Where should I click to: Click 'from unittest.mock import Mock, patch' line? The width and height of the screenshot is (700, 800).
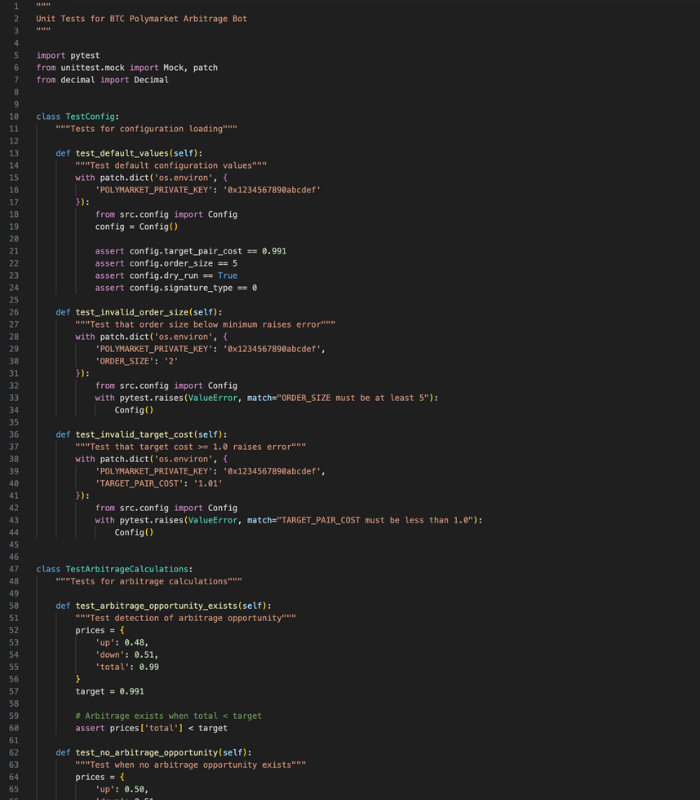point(127,68)
